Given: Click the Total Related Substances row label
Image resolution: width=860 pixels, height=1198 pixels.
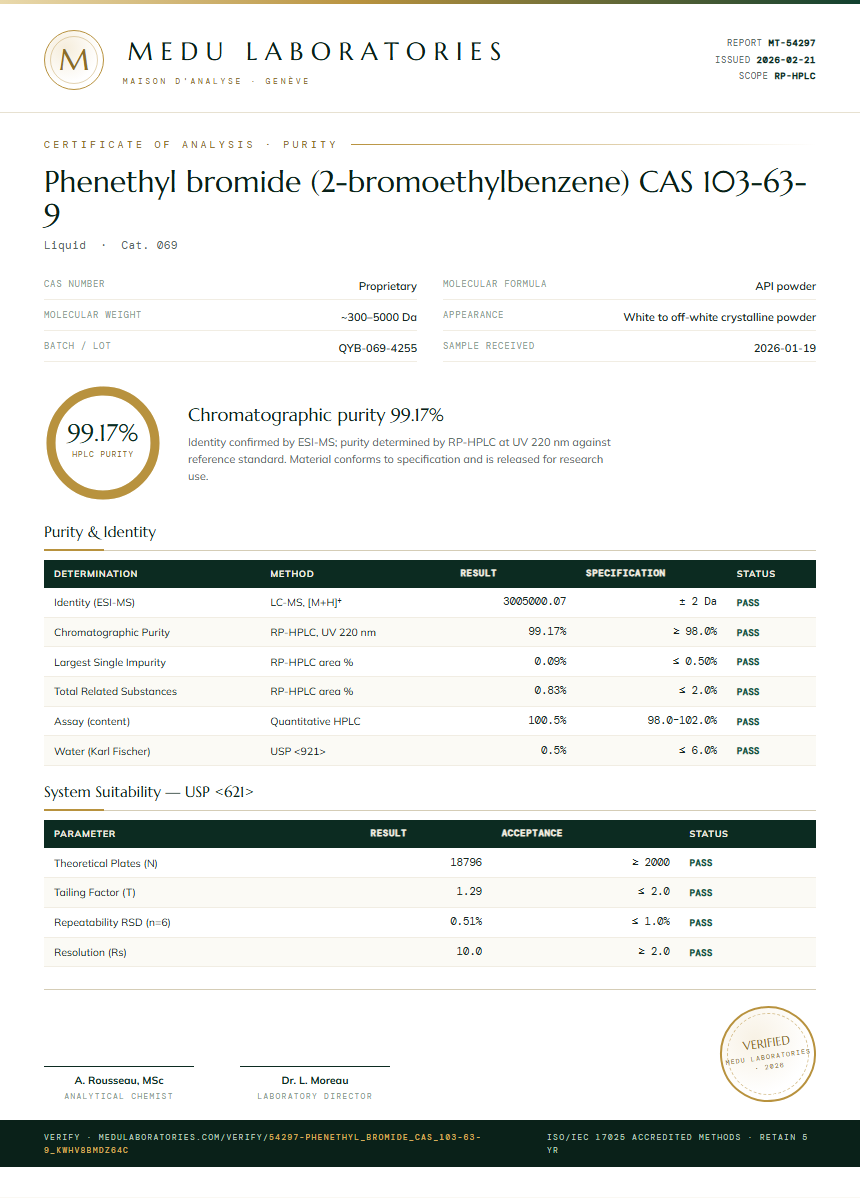Looking at the screenshot, I should point(115,691).
